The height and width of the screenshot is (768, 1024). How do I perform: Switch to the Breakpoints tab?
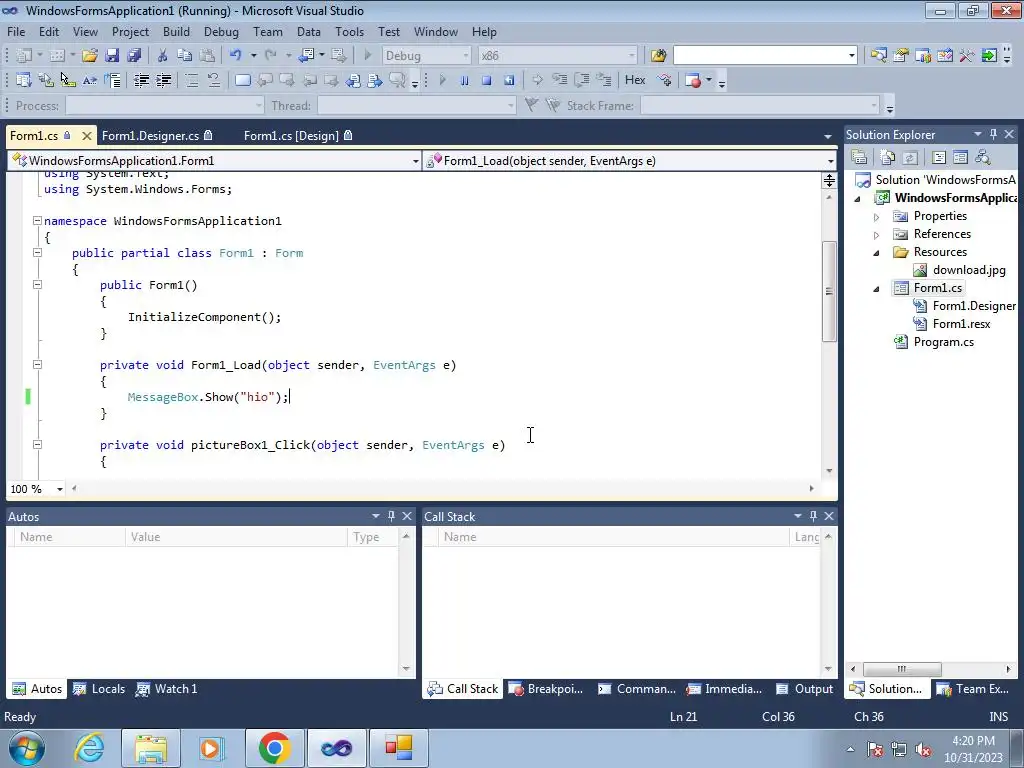coord(546,689)
